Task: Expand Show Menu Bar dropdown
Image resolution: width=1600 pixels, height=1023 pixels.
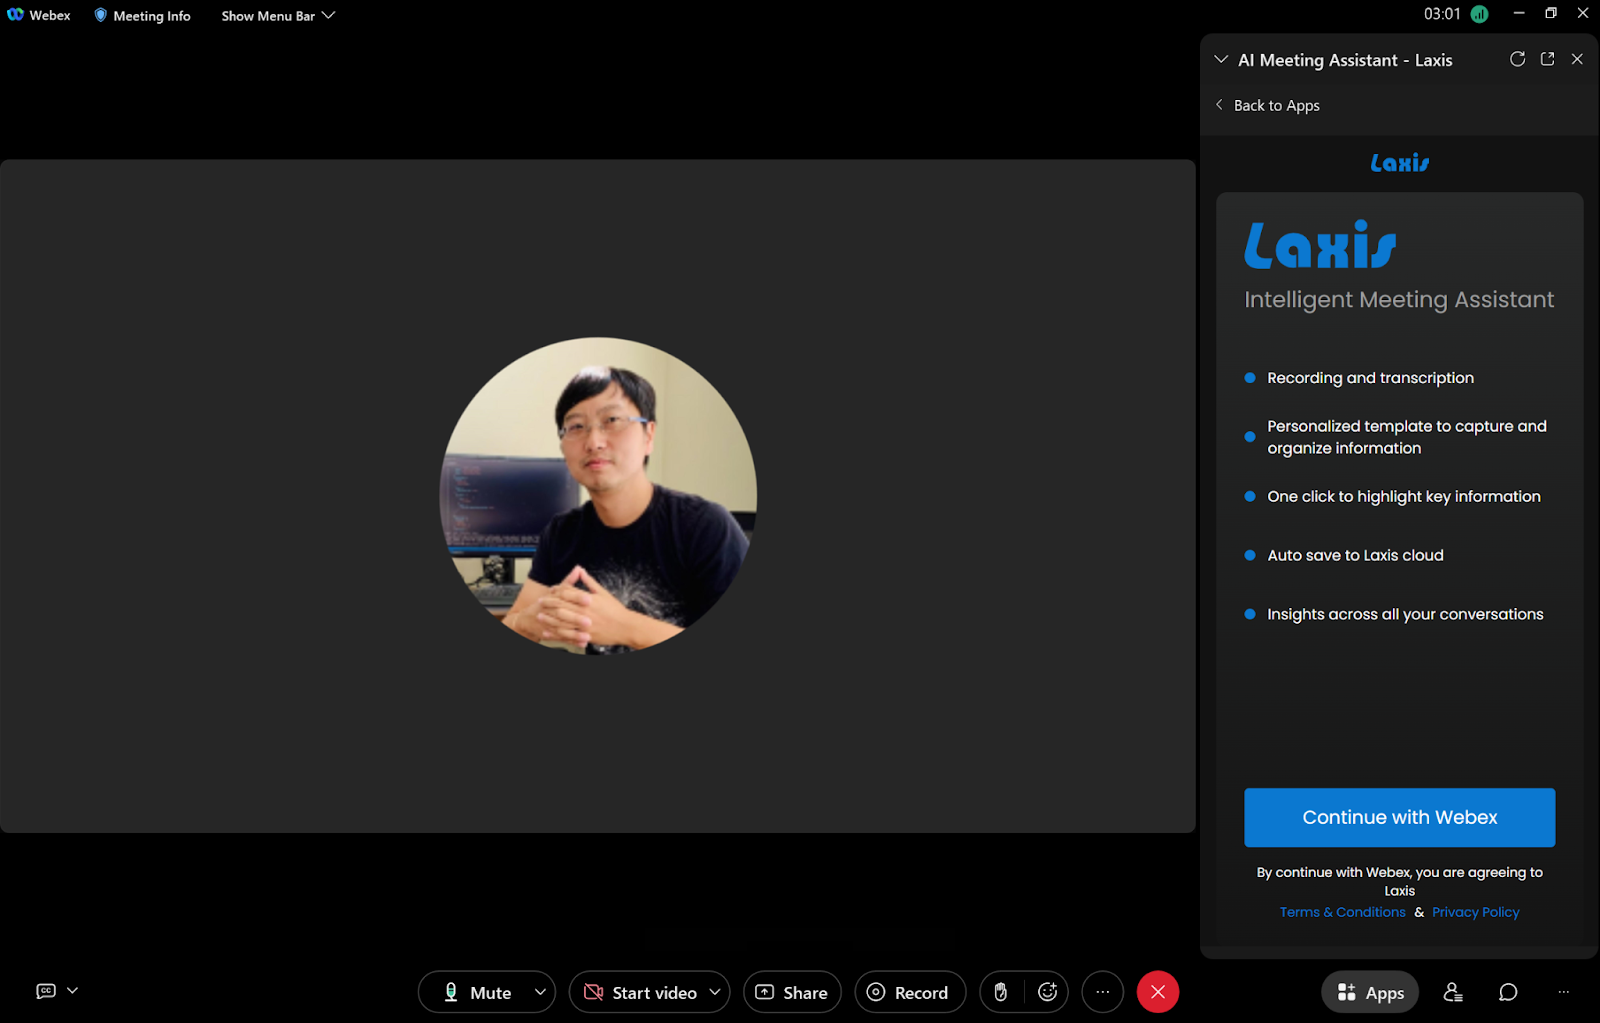Action: pyautogui.click(x=278, y=16)
